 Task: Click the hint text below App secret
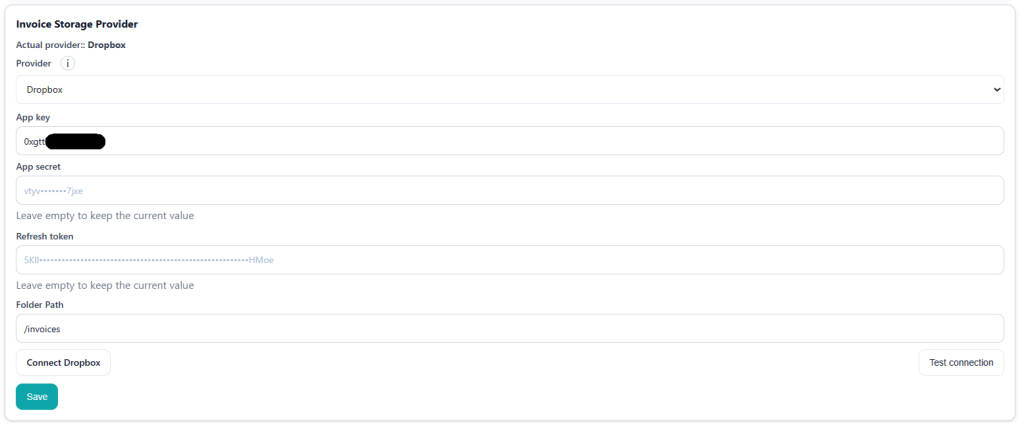pos(105,215)
